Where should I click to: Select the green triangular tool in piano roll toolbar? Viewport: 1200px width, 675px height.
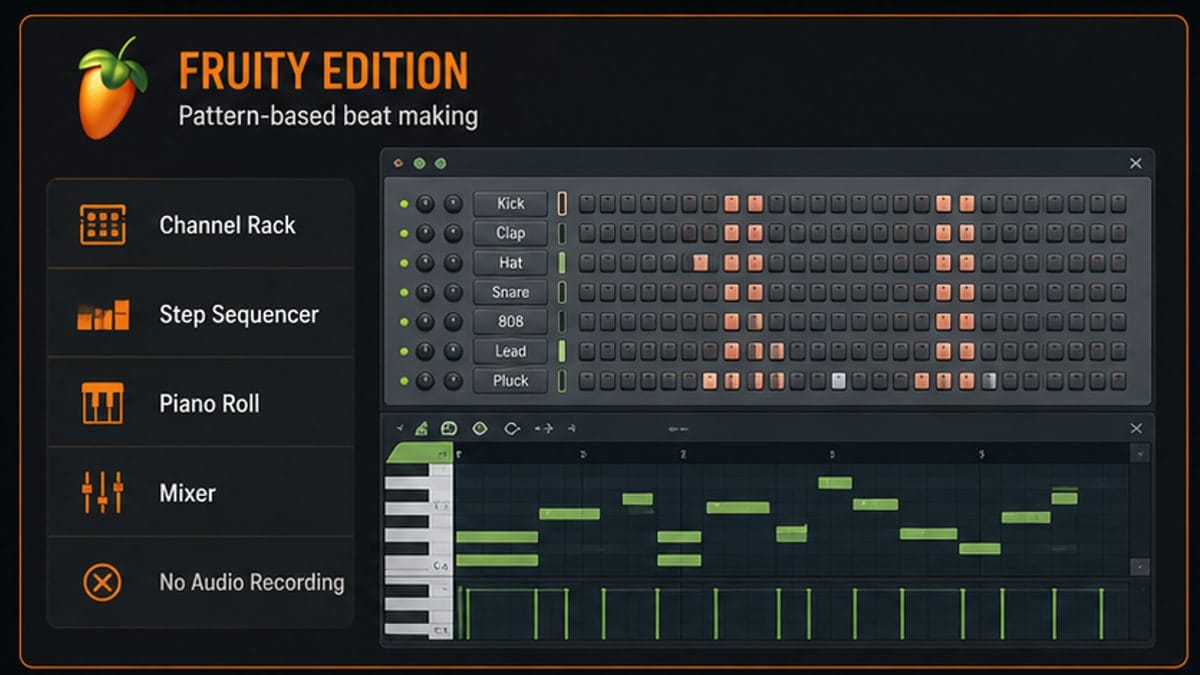tap(422, 428)
